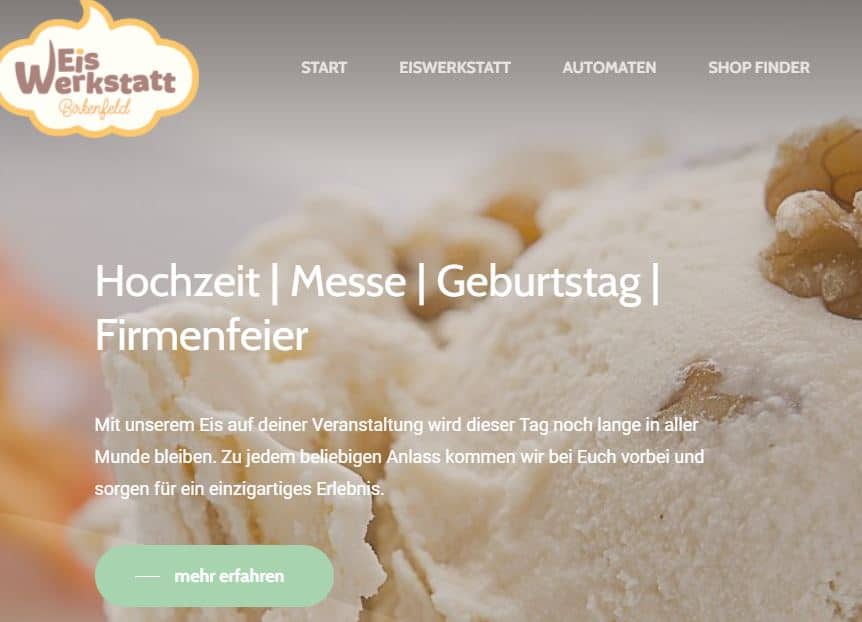This screenshot has width=862, height=622.
Task: Click the 'Birkenfeld' script text in logo
Action: pyautogui.click(x=95, y=107)
